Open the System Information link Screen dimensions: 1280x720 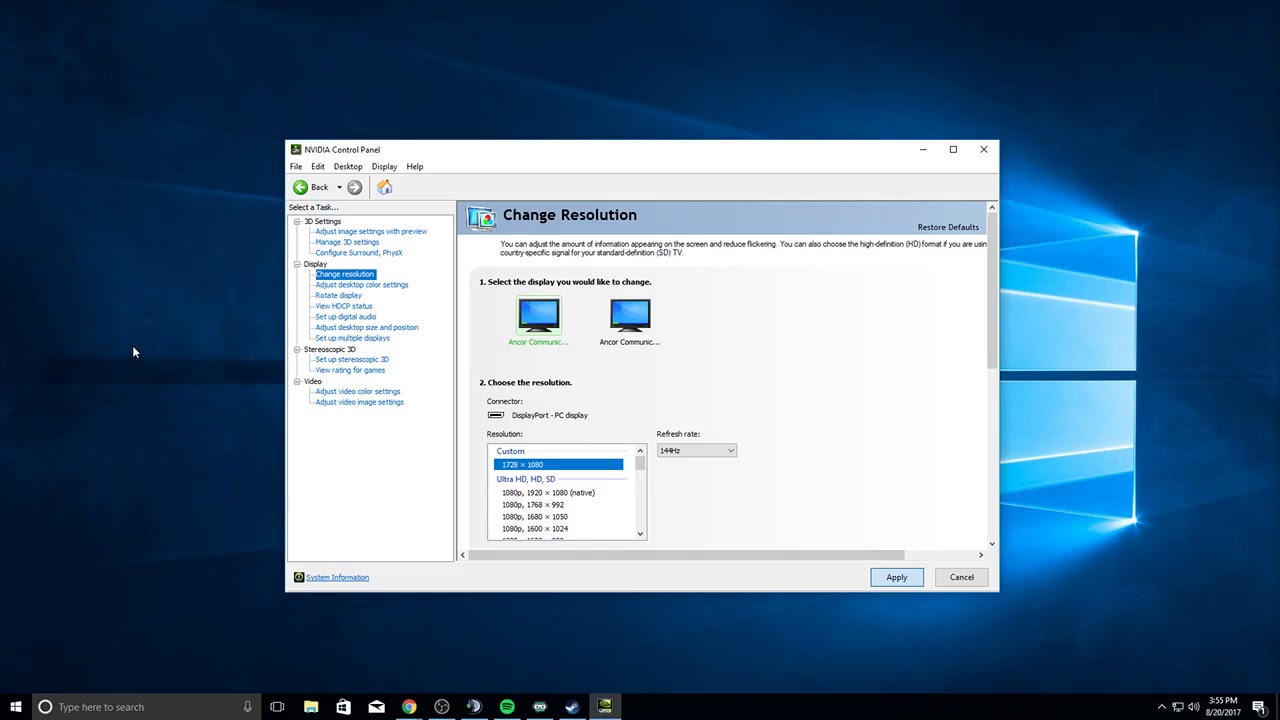(x=337, y=577)
